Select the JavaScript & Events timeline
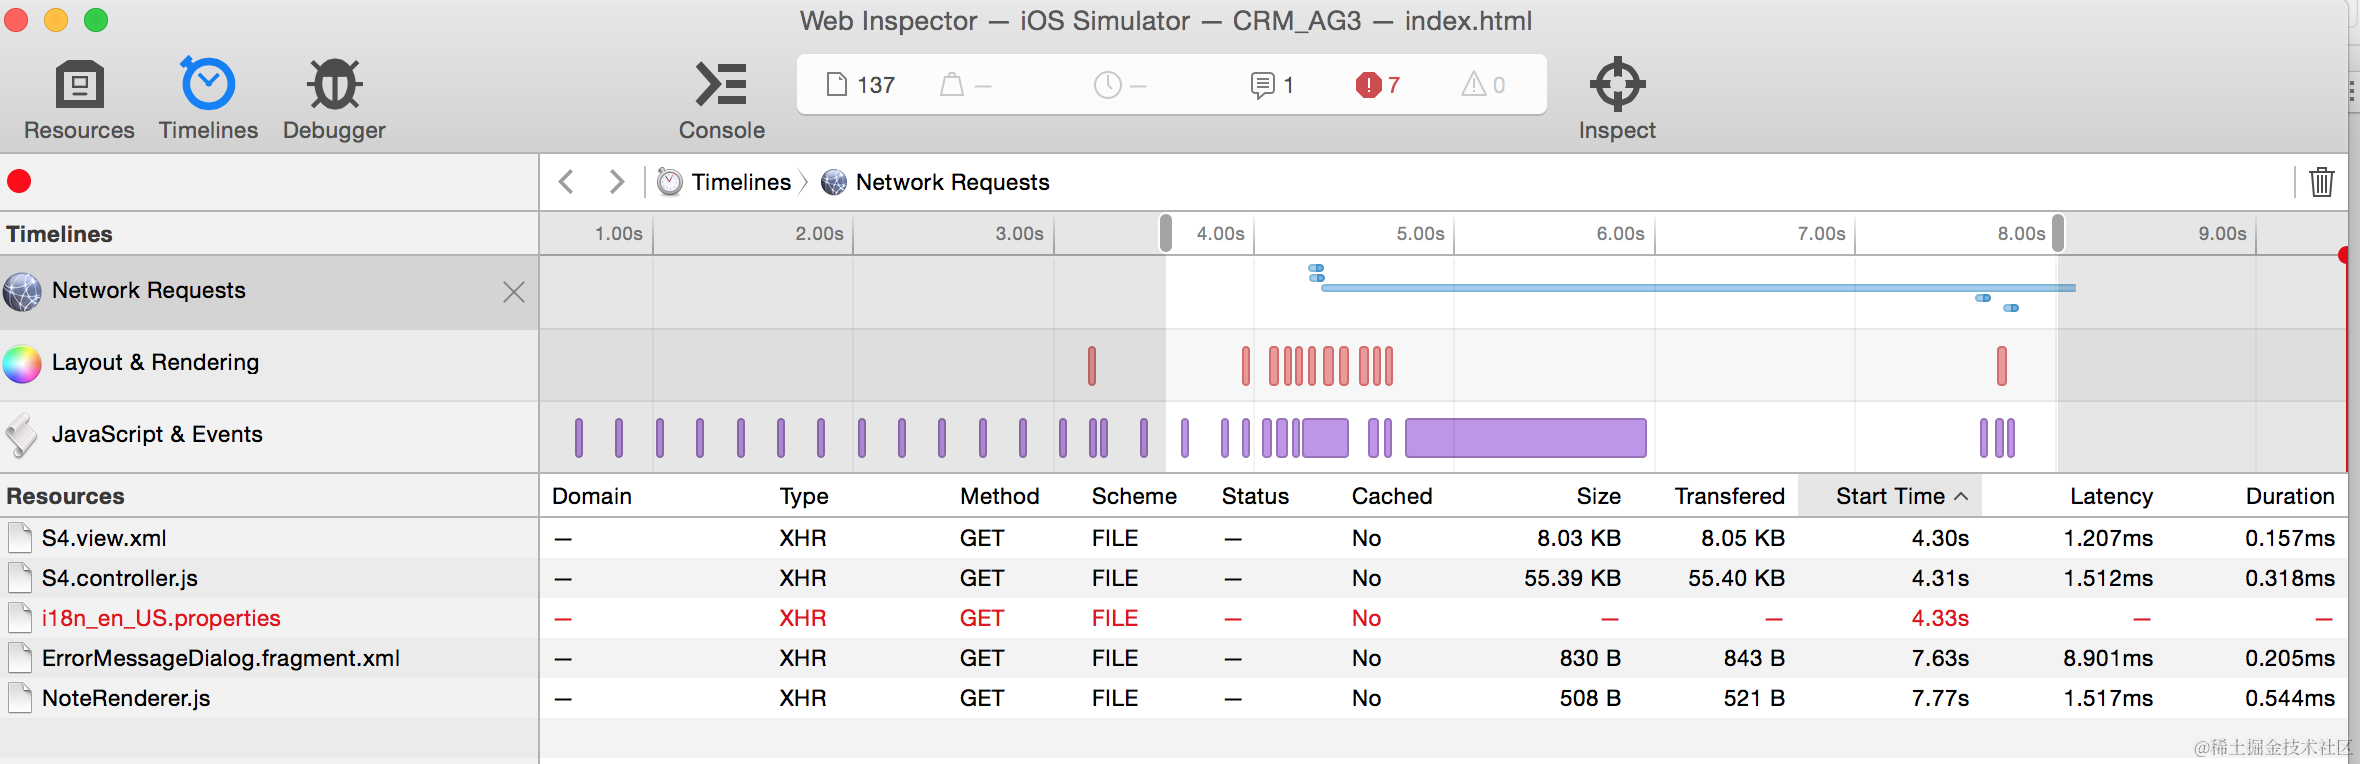 click(x=269, y=435)
